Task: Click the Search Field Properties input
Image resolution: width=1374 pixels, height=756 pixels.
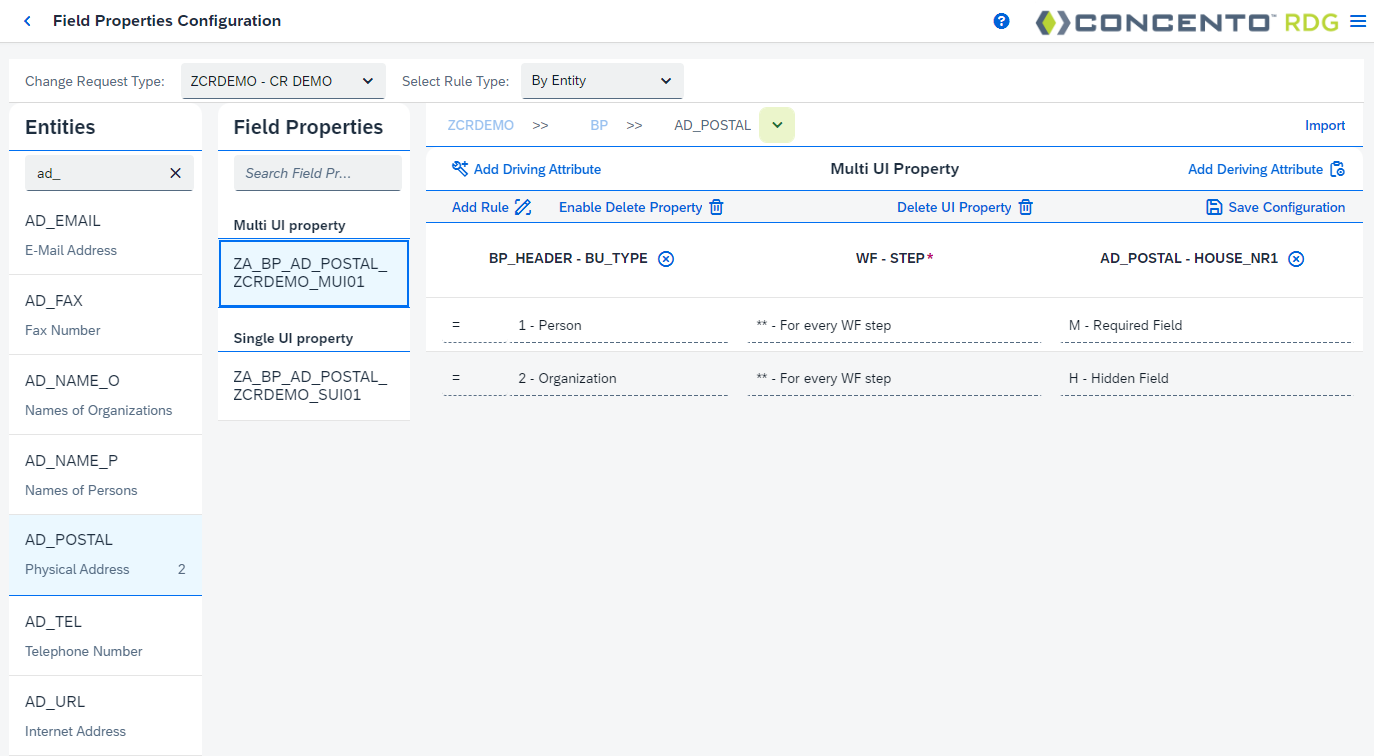Action: coord(318,173)
